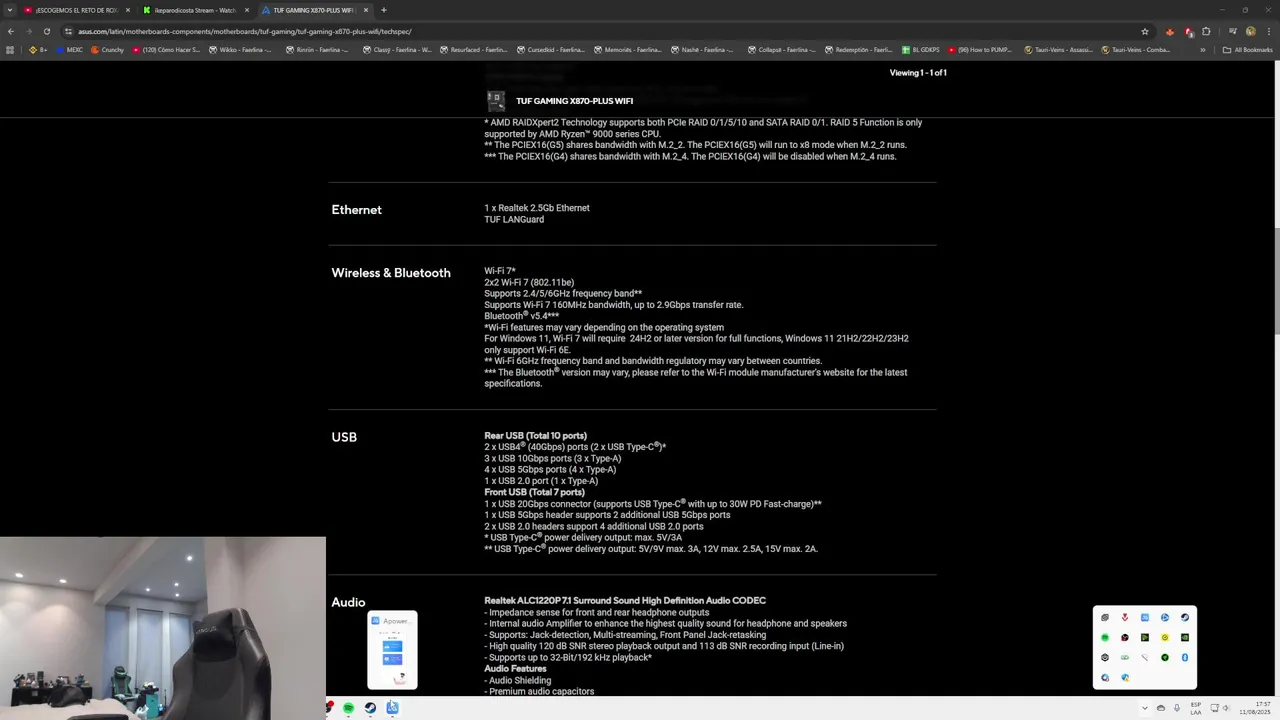Go back to the previous page
This screenshot has width=1280, height=720.
tap(11, 31)
